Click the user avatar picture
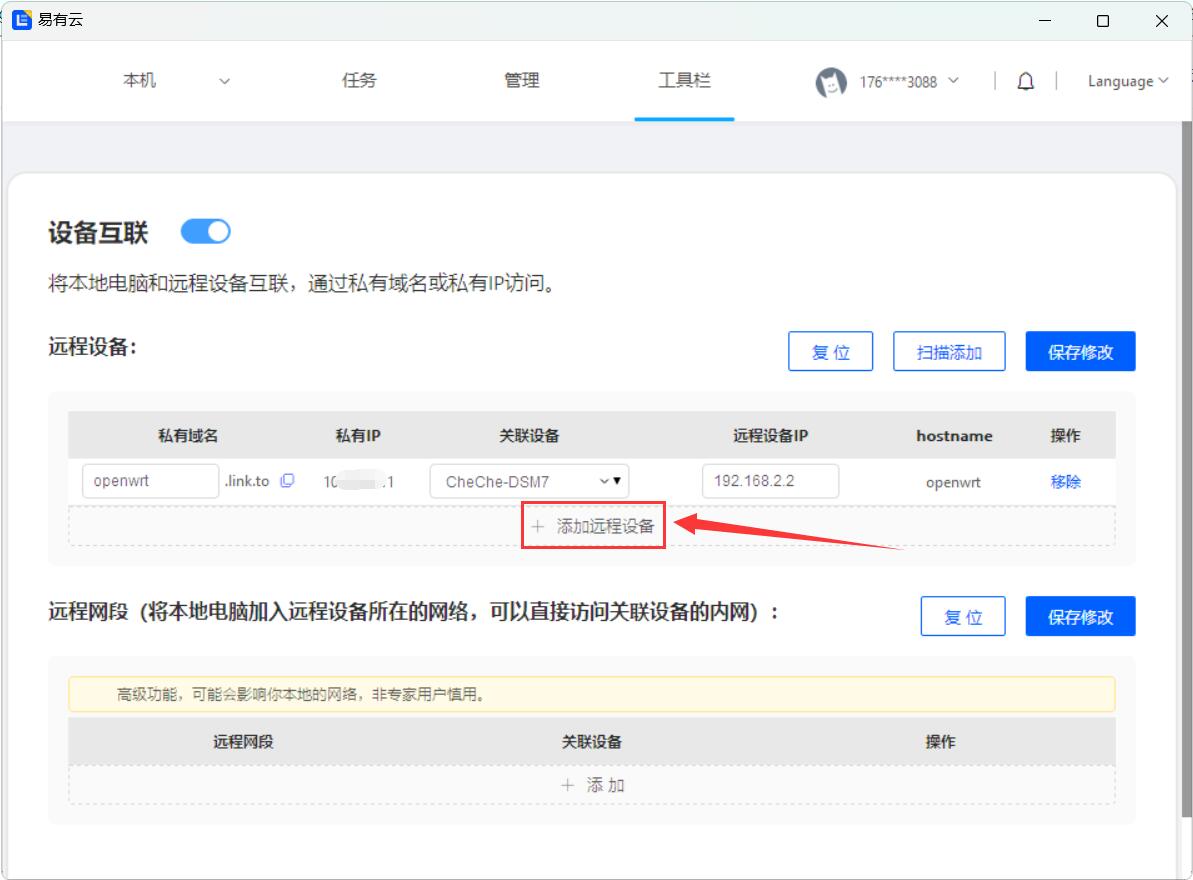1193x880 pixels. [x=832, y=82]
